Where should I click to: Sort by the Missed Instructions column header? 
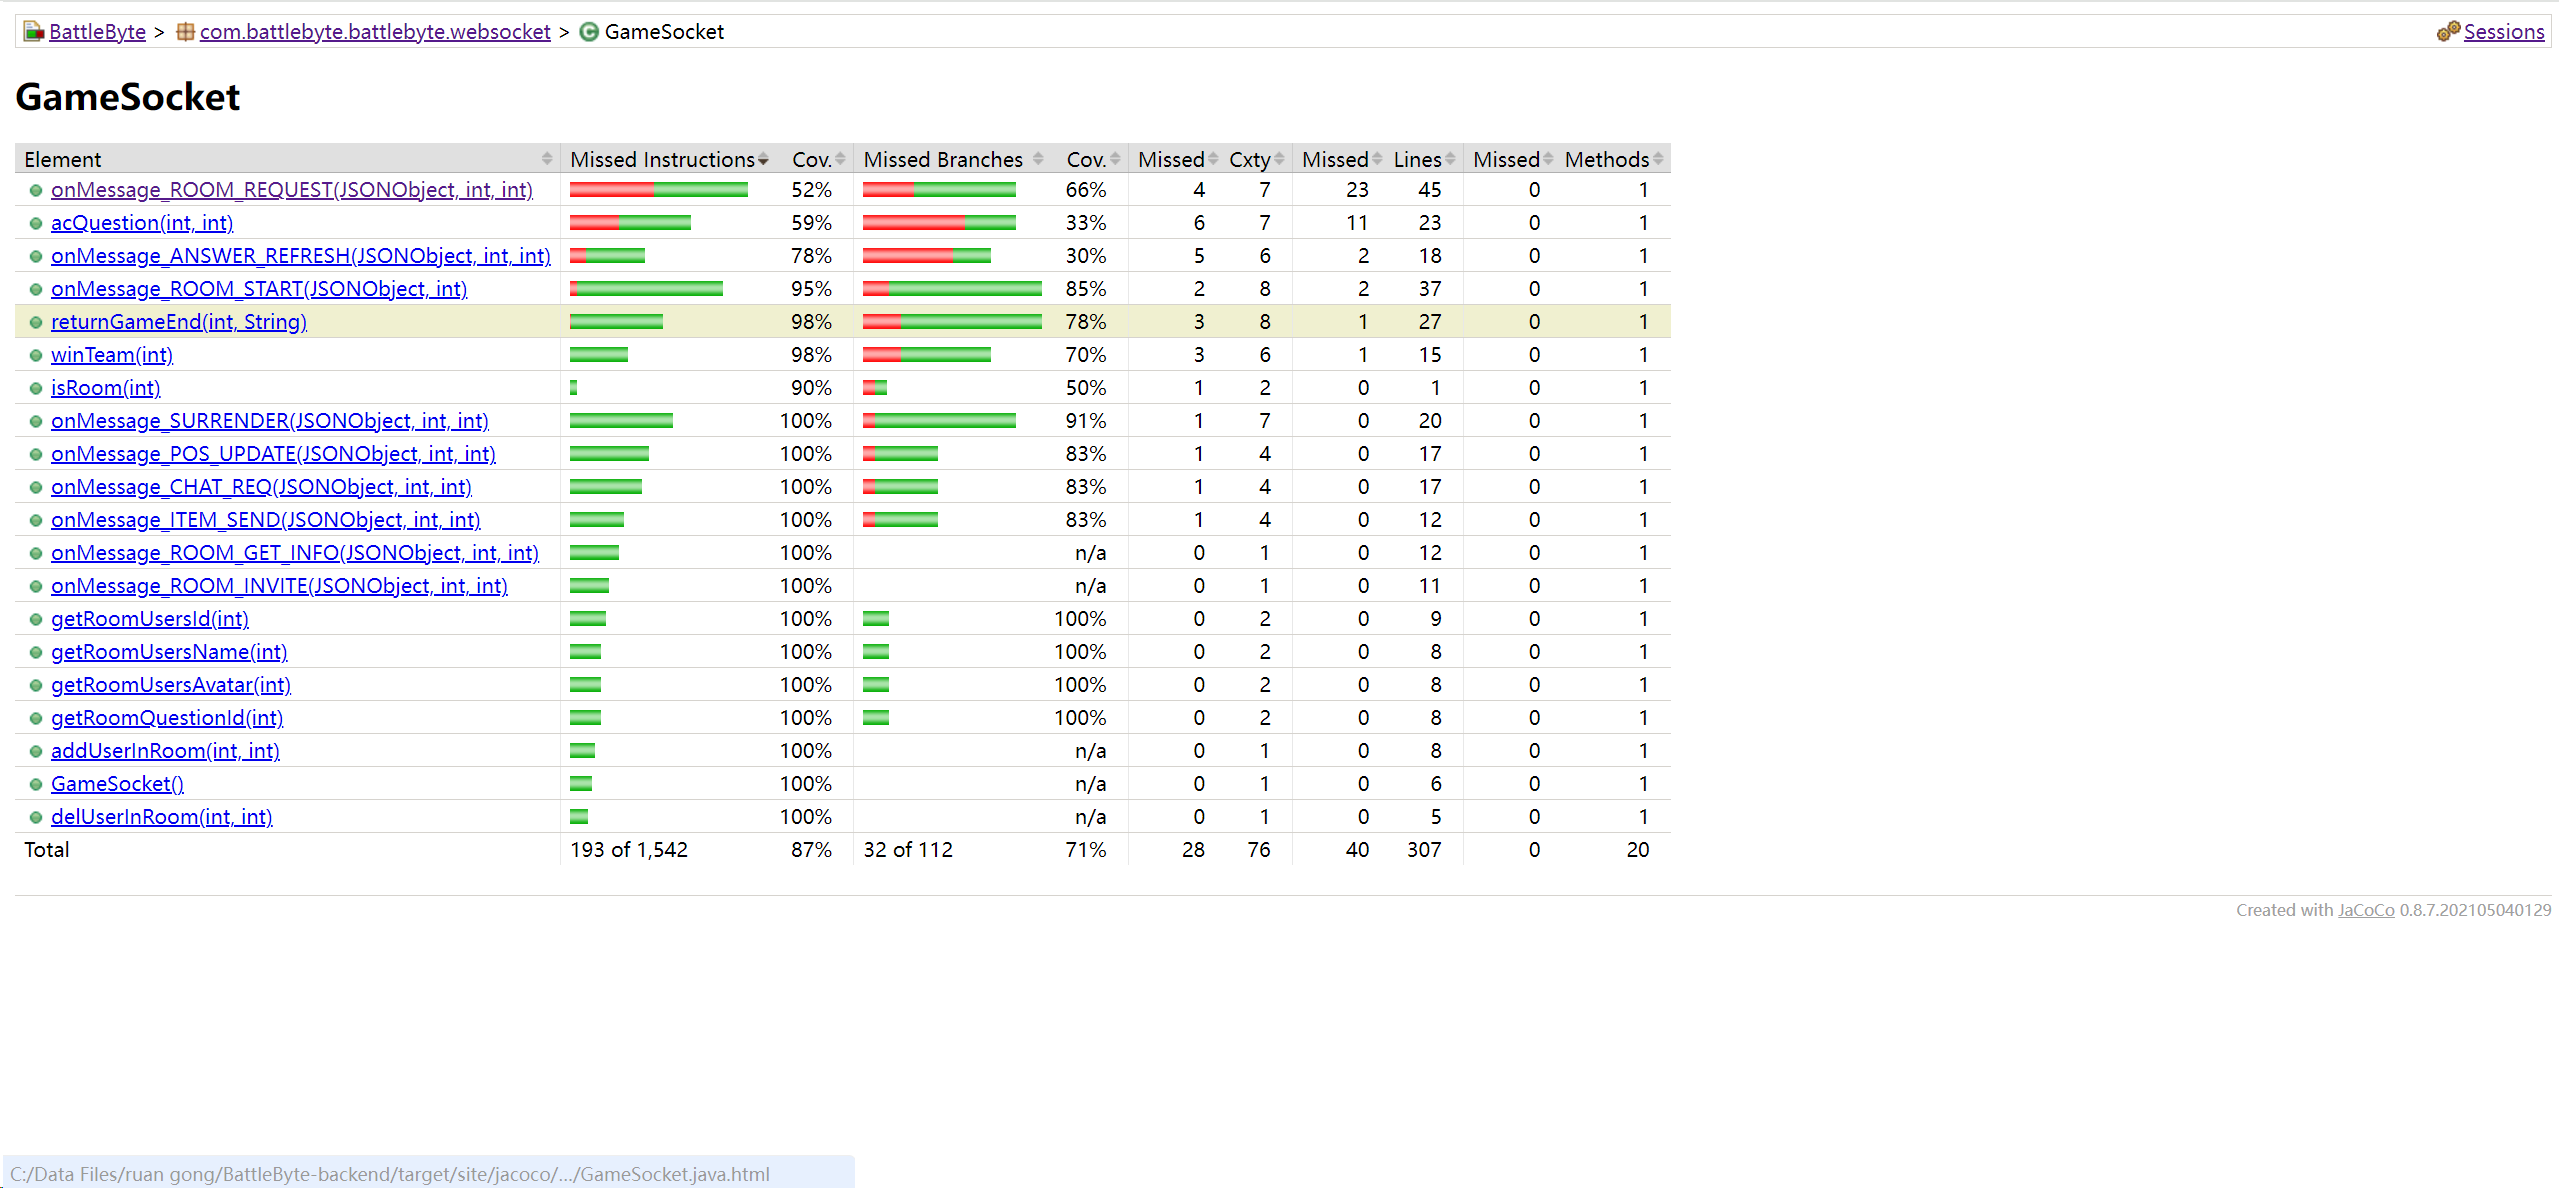[663, 159]
